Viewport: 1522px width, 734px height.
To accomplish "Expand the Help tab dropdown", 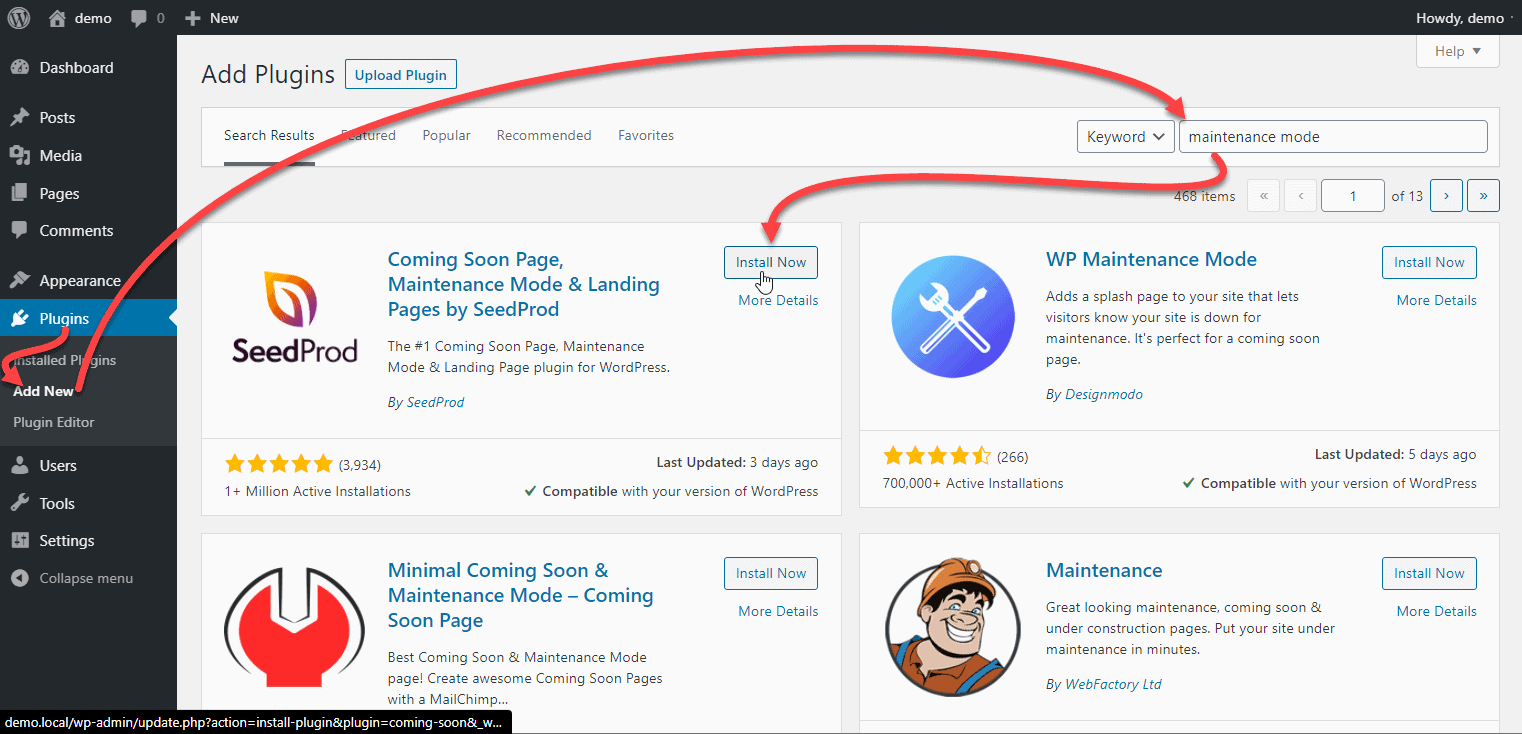I will pos(1458,51).
